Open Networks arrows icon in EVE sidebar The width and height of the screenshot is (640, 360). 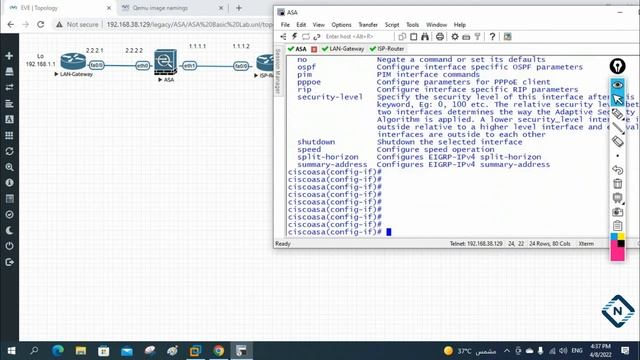(9, 87)
